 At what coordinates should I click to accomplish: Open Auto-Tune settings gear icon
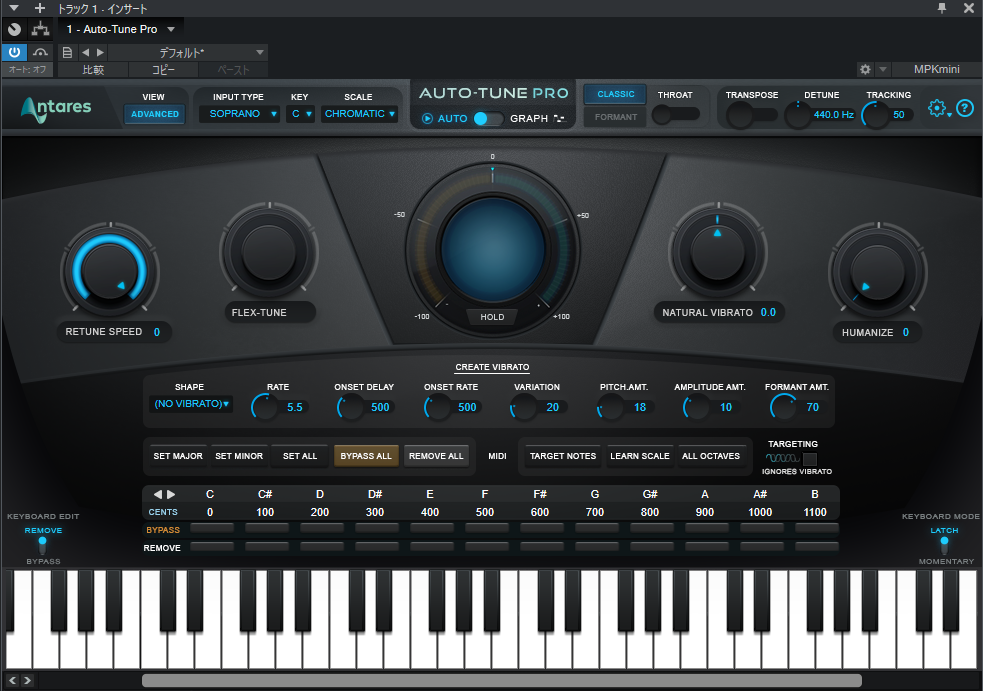(937, 108)
